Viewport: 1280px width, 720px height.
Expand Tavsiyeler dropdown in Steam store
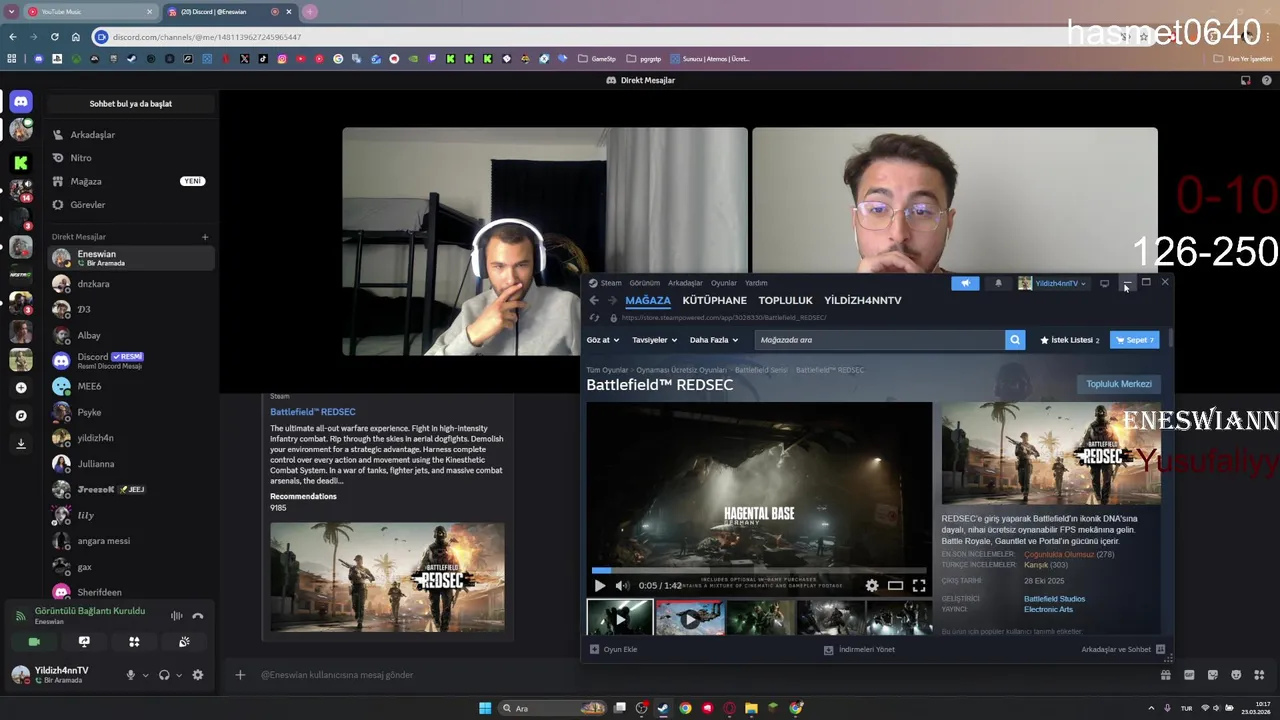654,340
